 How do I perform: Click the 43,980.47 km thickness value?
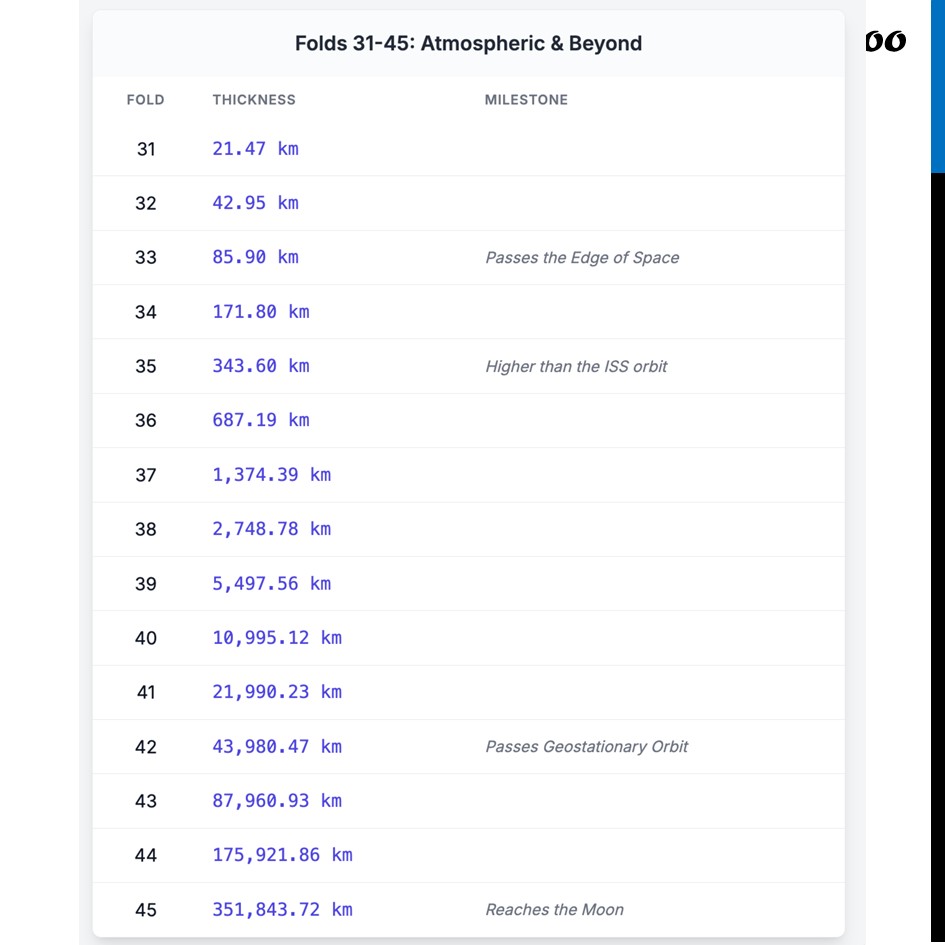coord(277,746)
